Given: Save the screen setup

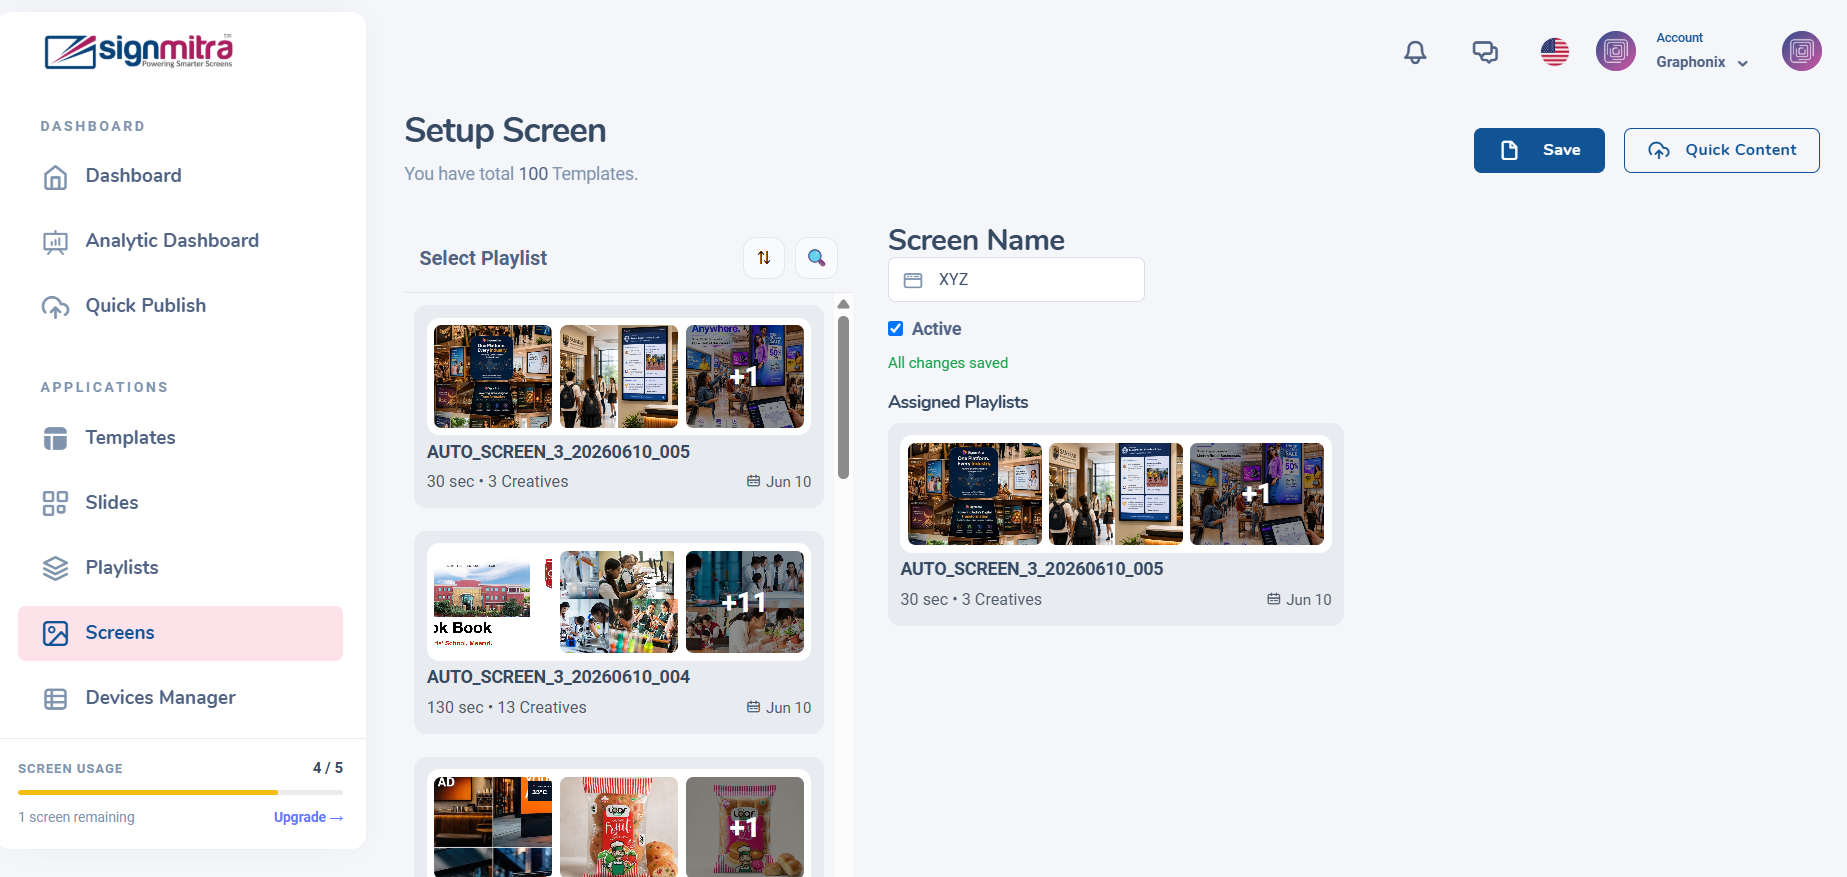Looking at the screenshot, I should [x=1539, y=150].
